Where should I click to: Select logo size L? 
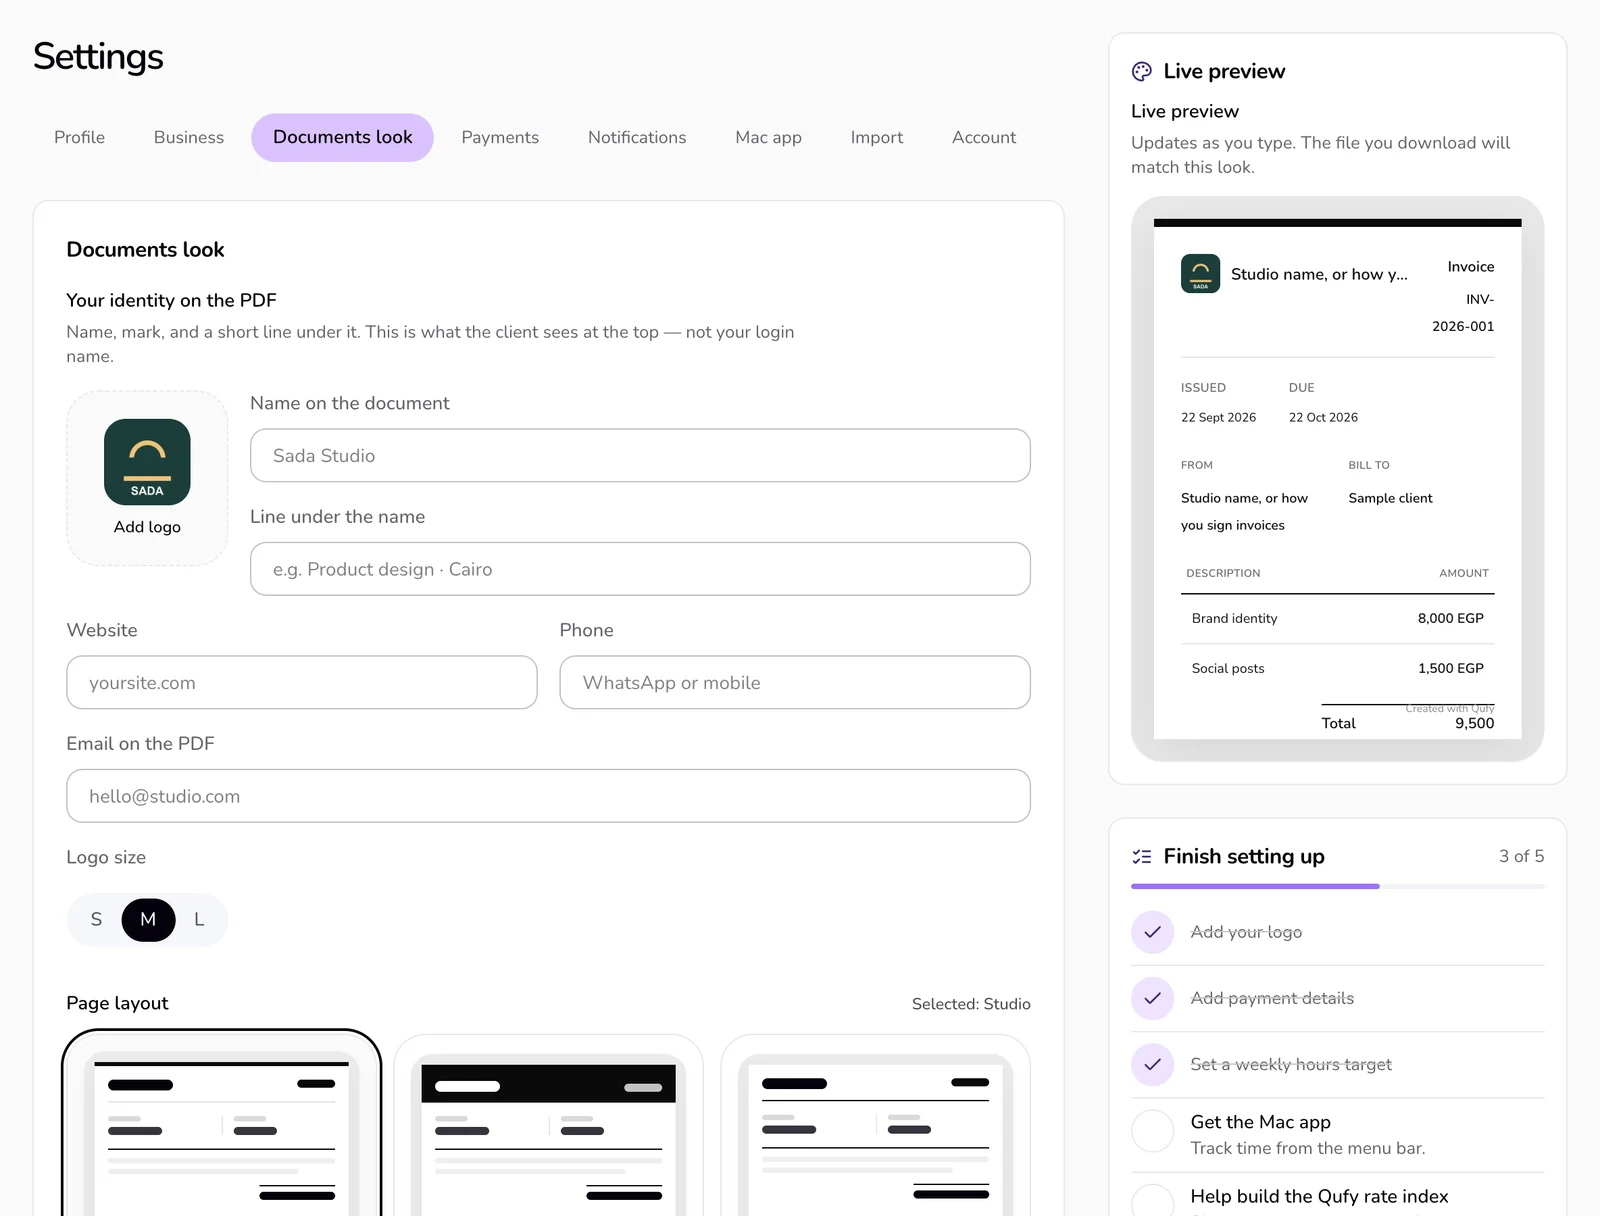[199, 920]
